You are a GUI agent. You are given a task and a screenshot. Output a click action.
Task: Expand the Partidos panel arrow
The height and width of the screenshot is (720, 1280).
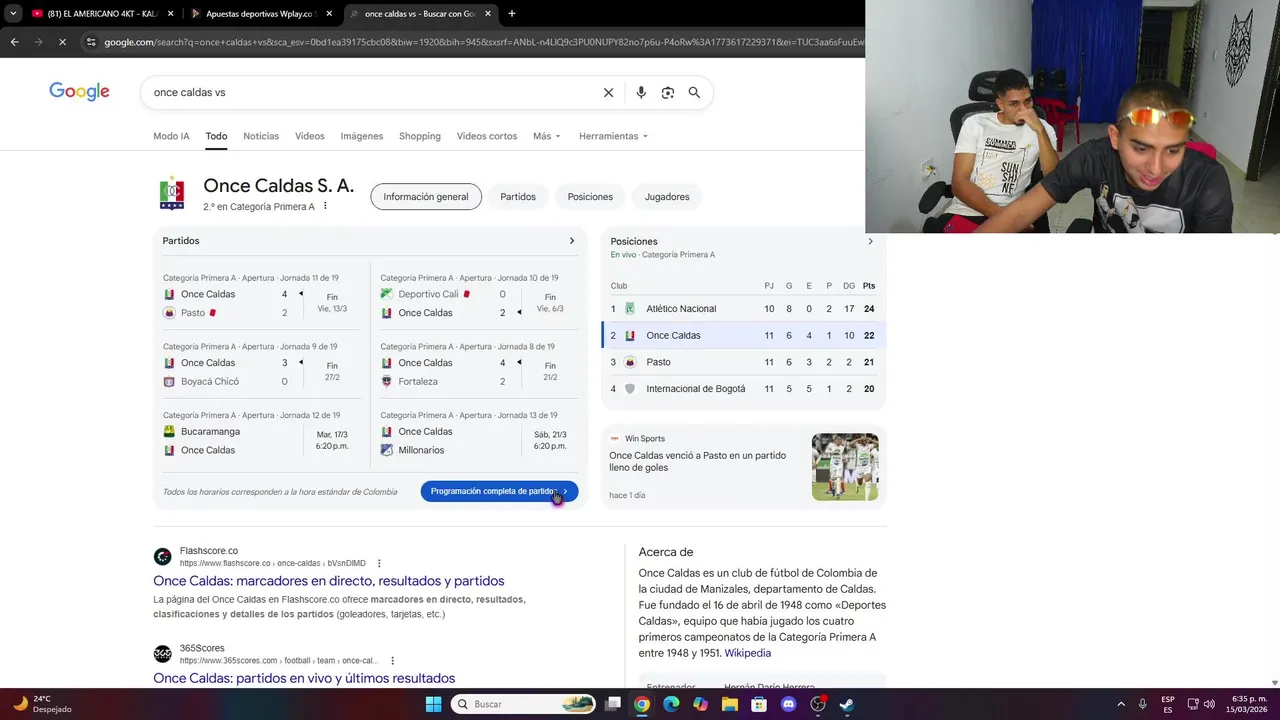(572, 241)
